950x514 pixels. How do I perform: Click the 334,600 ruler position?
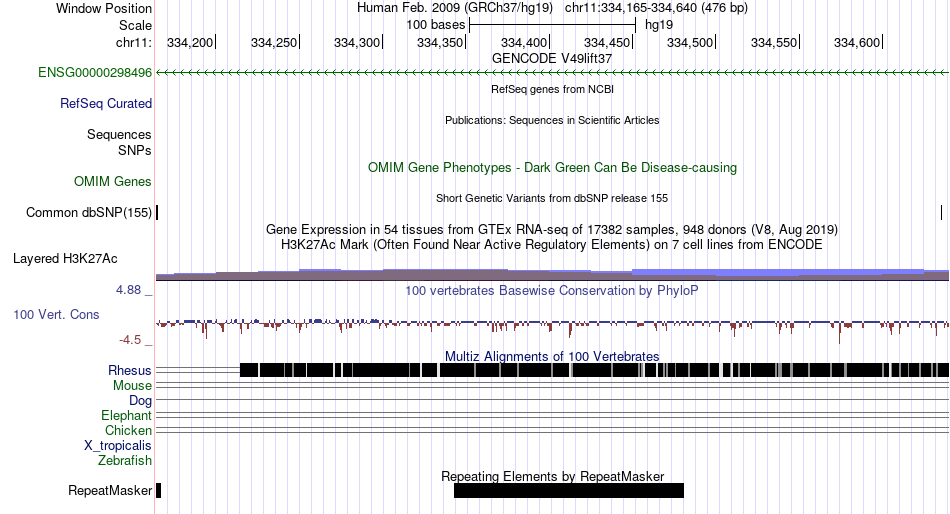tap(857, 42)
